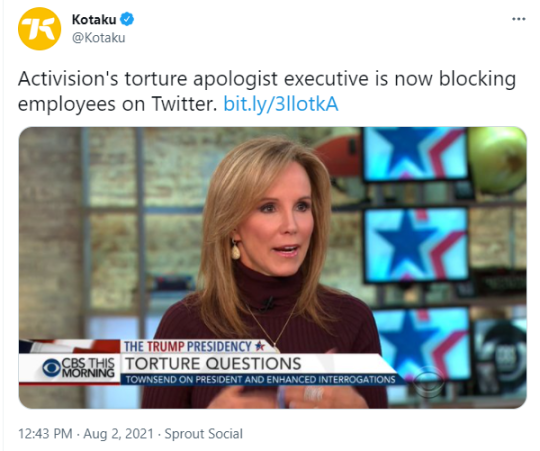This screenshot has width=540, height=451.
Task: Click the Townsend enhanced interrogations caption
Action: coord(260,379)
